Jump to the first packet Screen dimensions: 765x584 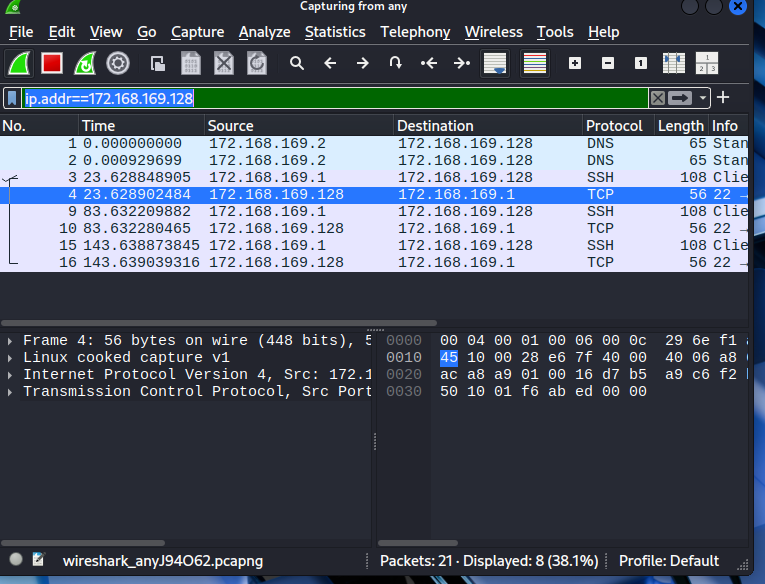click(428, 63)
